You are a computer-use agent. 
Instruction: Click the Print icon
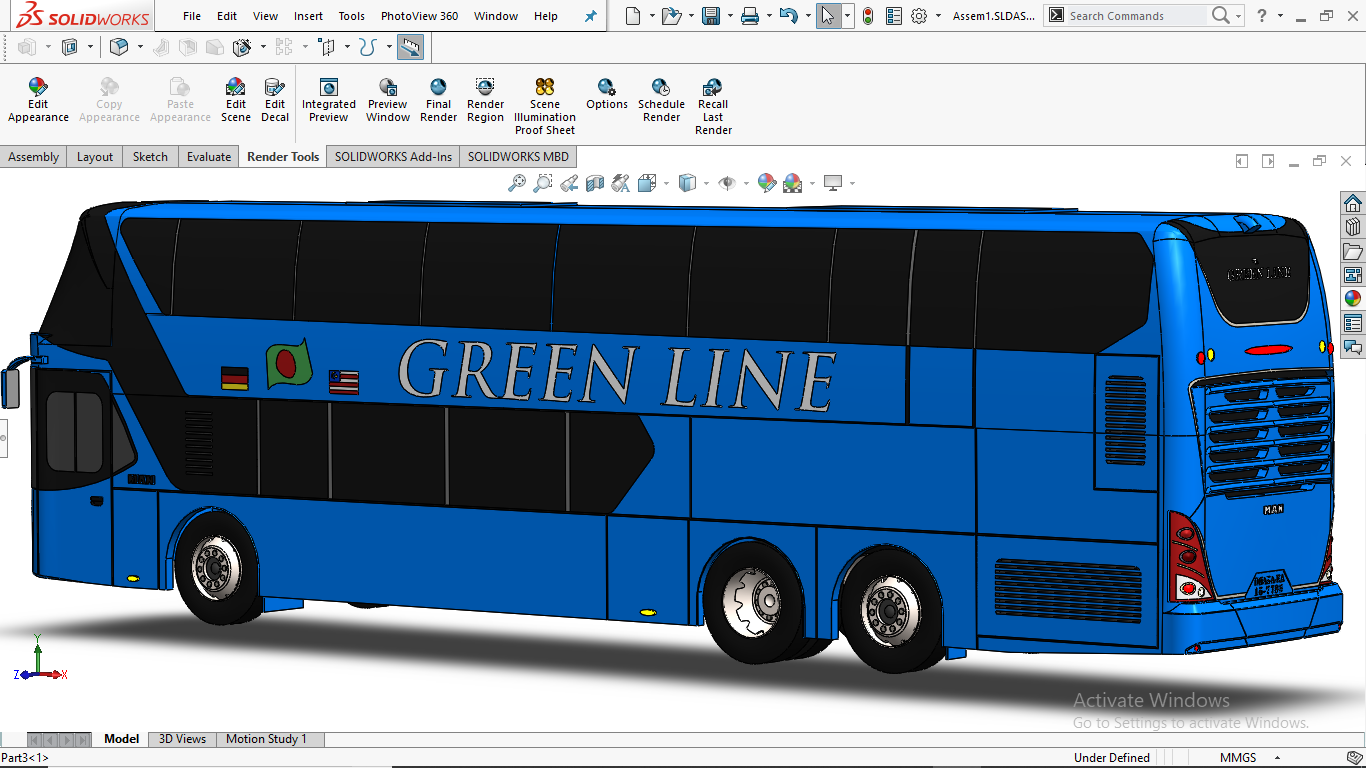tap(750, 16)
